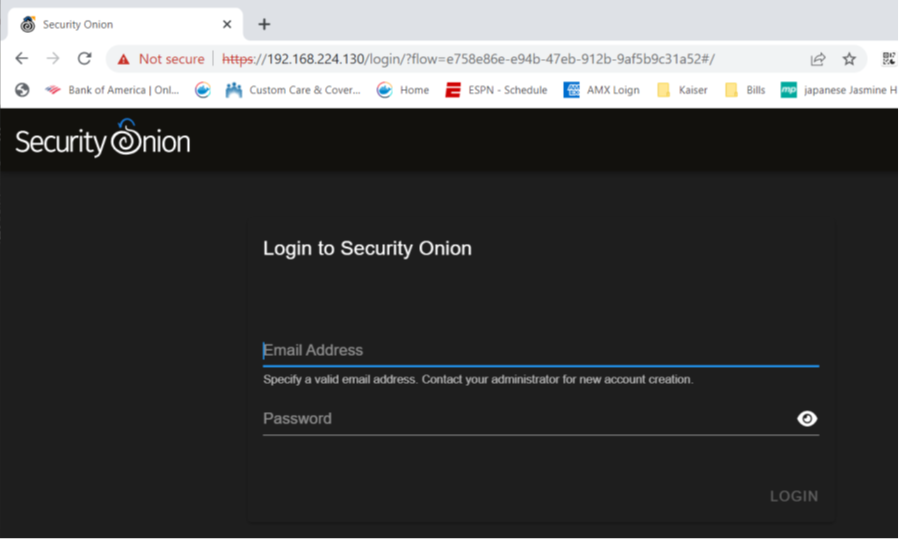Reload the page with refresh icon
Screen dimensions: 899x539
tap(84, 58)
